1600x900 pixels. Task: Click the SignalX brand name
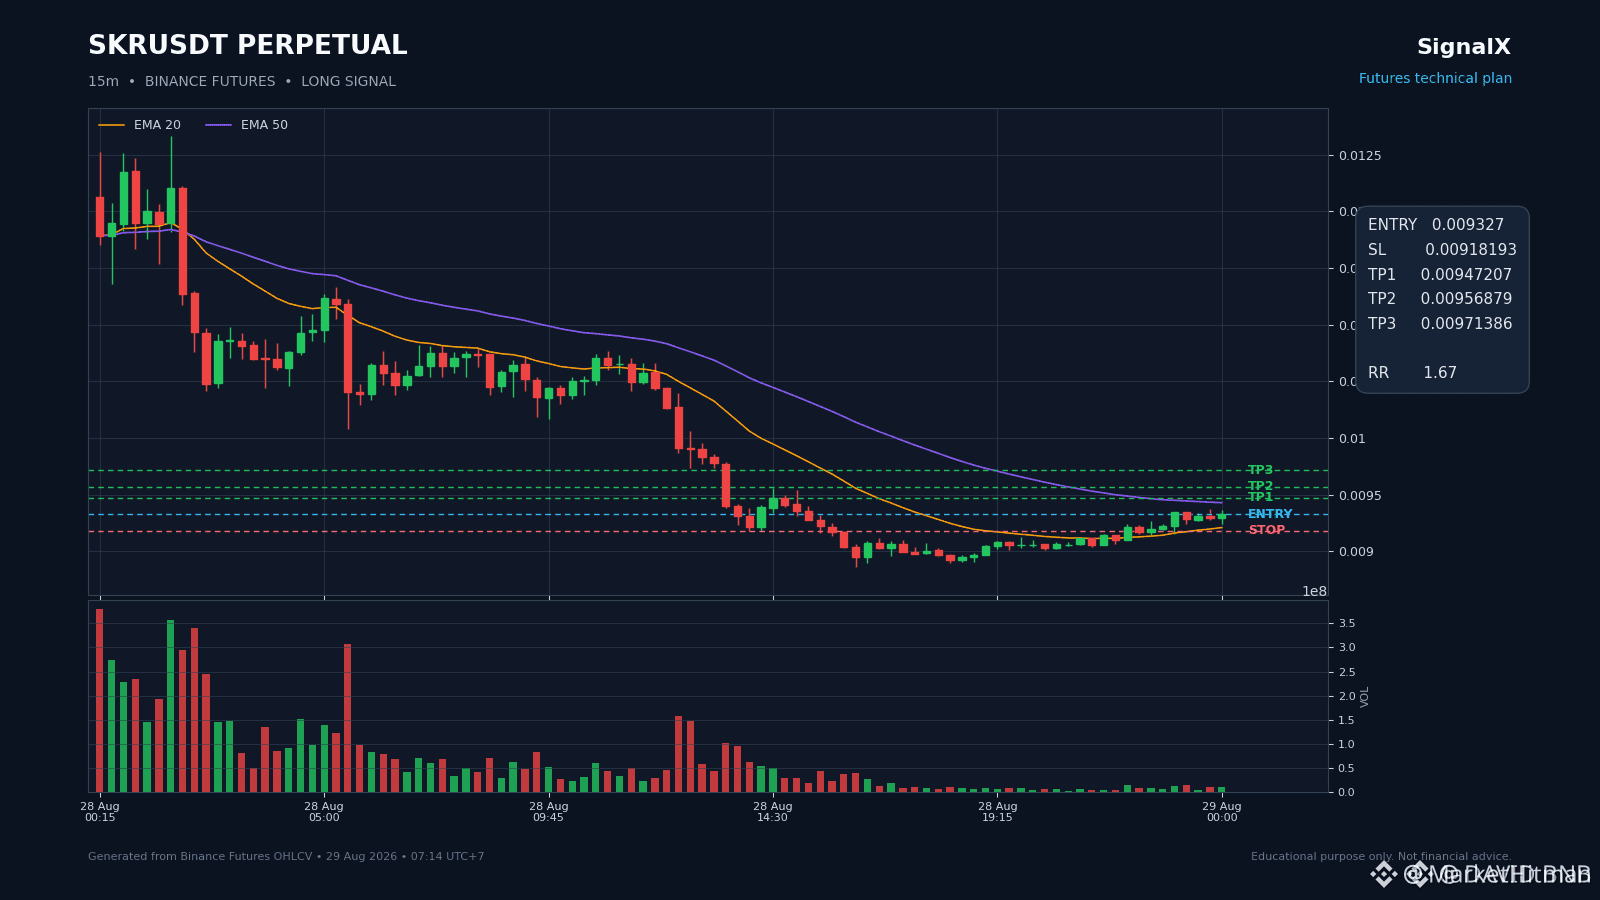coord(1463,47)
